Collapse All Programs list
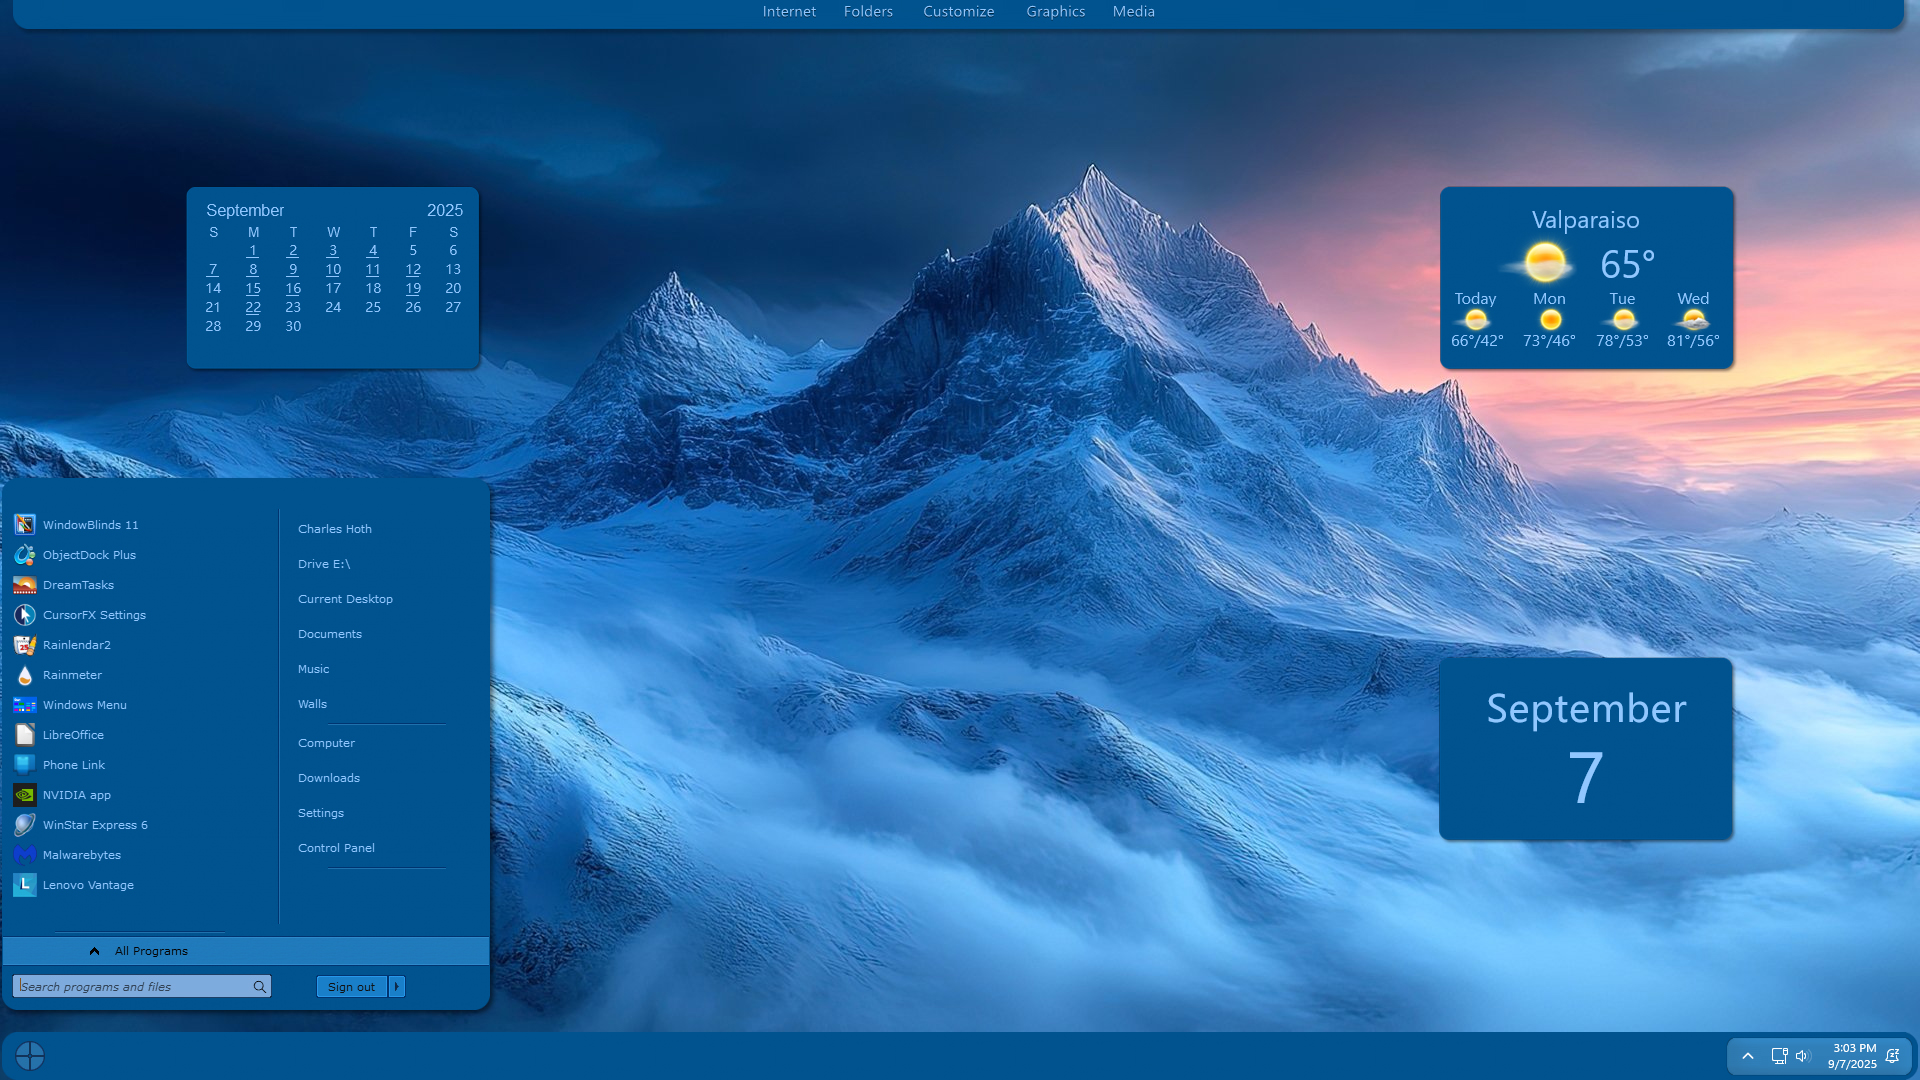The image size is (1920, 1080). click(150, 951)
